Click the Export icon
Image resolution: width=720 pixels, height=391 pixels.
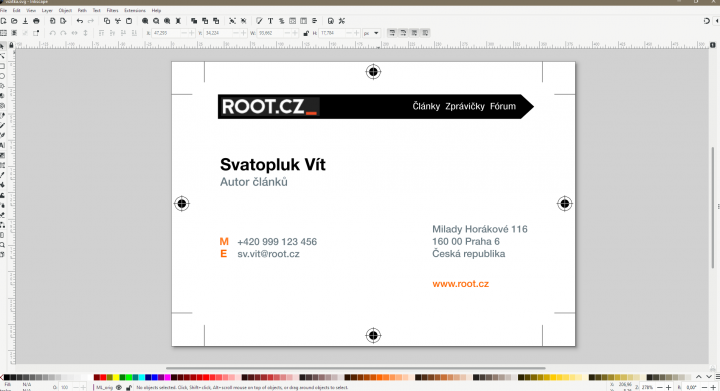63,21
